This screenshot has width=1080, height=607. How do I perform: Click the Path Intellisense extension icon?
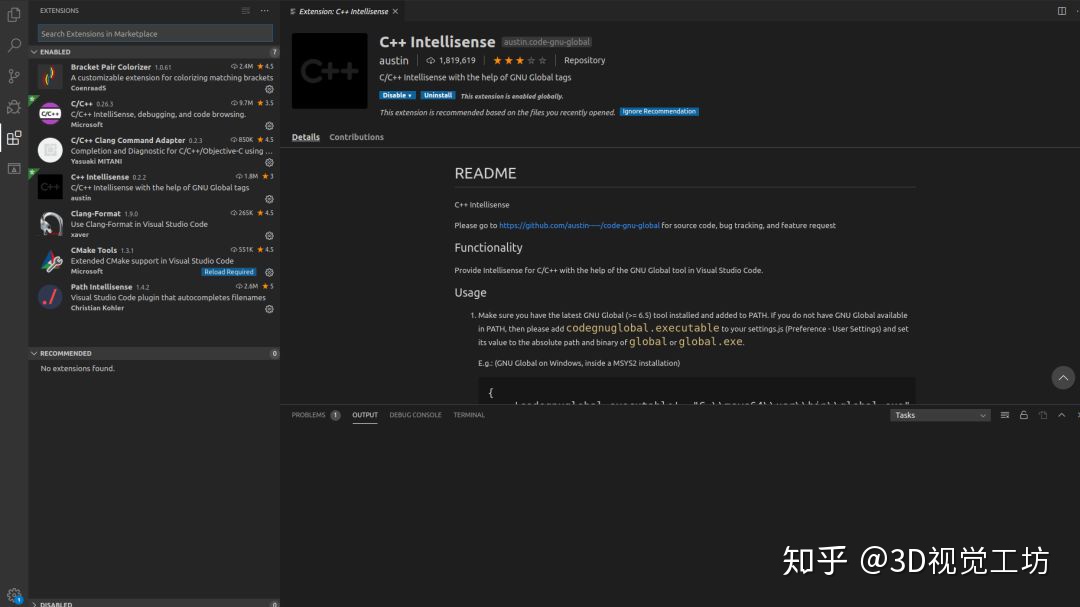[x=50, y=296]
